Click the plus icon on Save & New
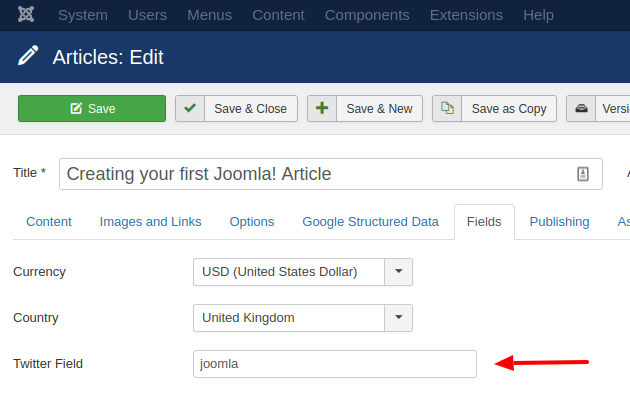630x394 pixels. click(322, 108)
